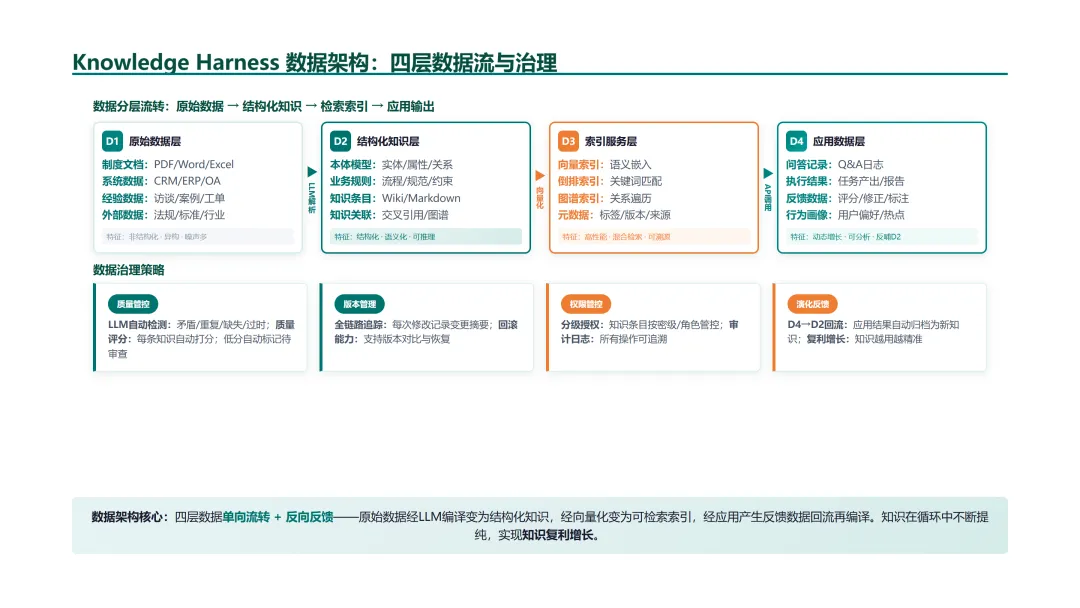The width and height of the screenshot is (1080, 608).
Task: Select the 业务规则: 流程/规范/约束 row
Action: tap(391, 181)
